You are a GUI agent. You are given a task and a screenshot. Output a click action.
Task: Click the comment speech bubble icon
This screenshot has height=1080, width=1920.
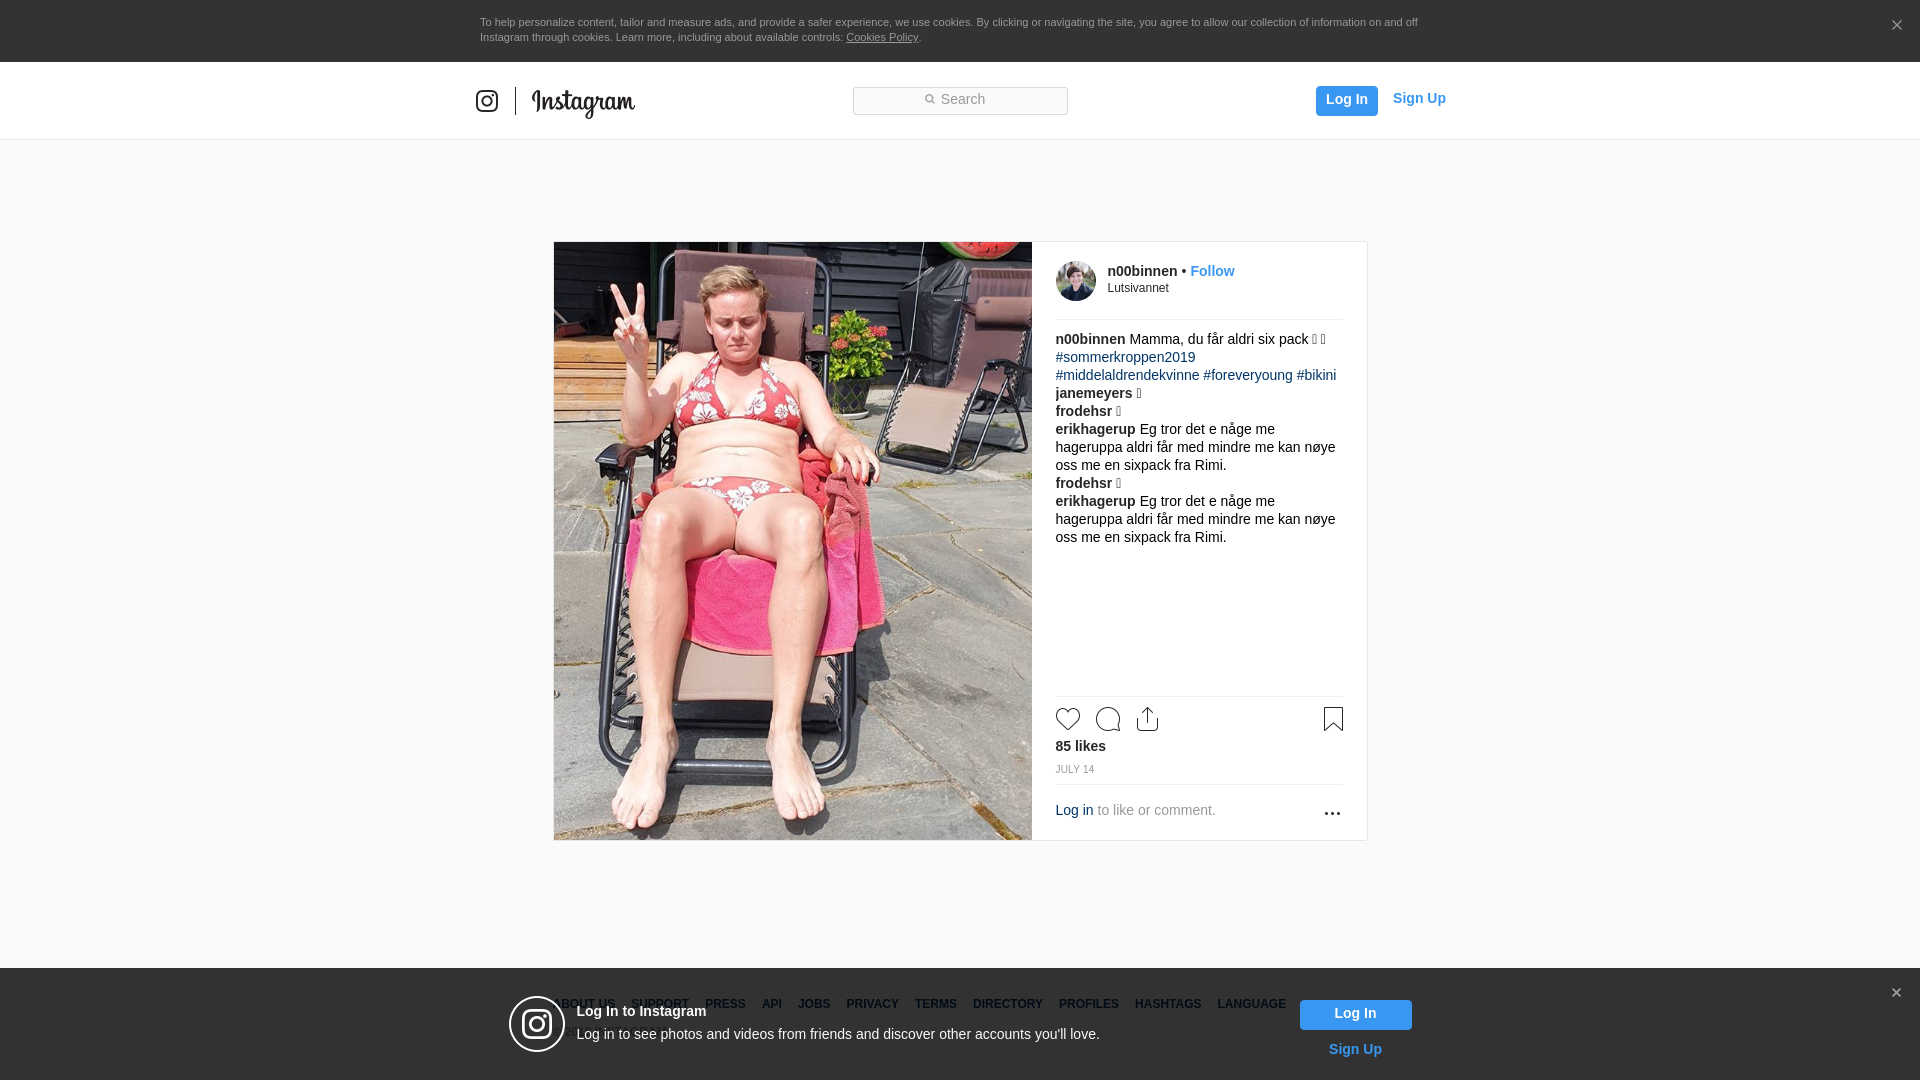1108,719
